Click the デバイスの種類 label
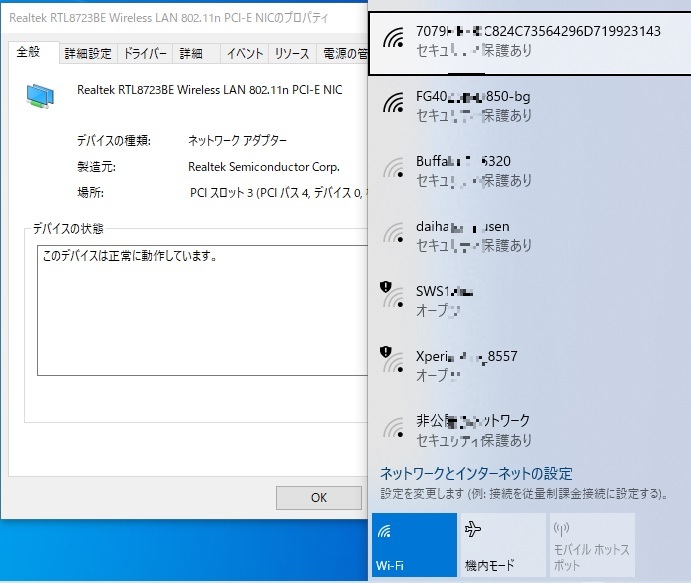Image resolution: width=691 pixels, height=583 pixels. pyautogui.click(x=114, y=141)
